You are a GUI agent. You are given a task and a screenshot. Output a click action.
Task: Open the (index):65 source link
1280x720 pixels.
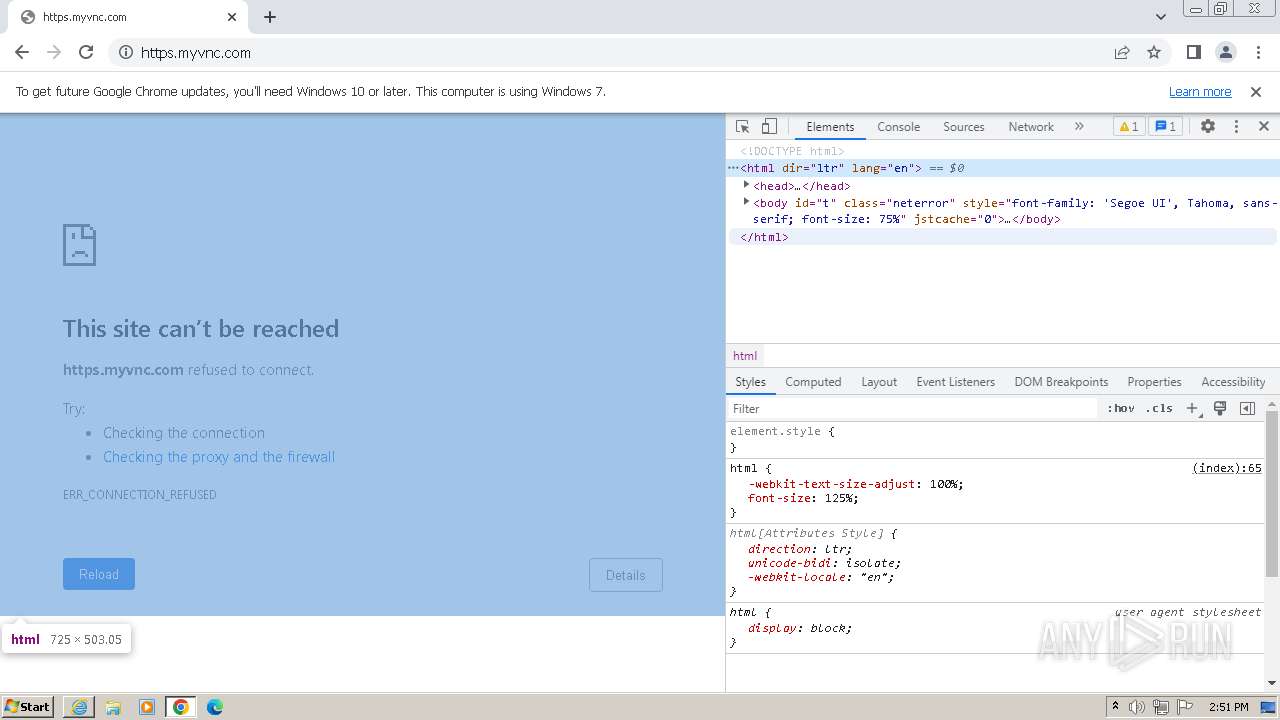(x=1227, y=468)
